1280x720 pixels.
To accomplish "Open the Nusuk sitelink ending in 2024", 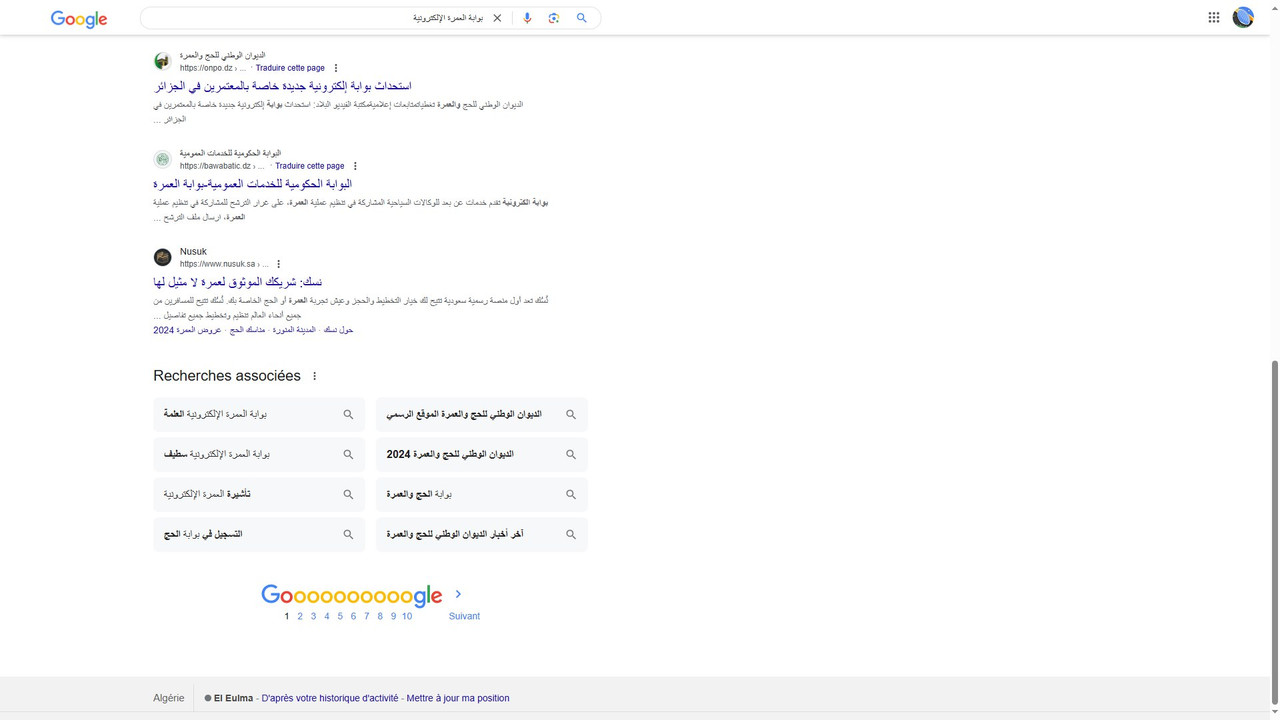I will 187,330.
